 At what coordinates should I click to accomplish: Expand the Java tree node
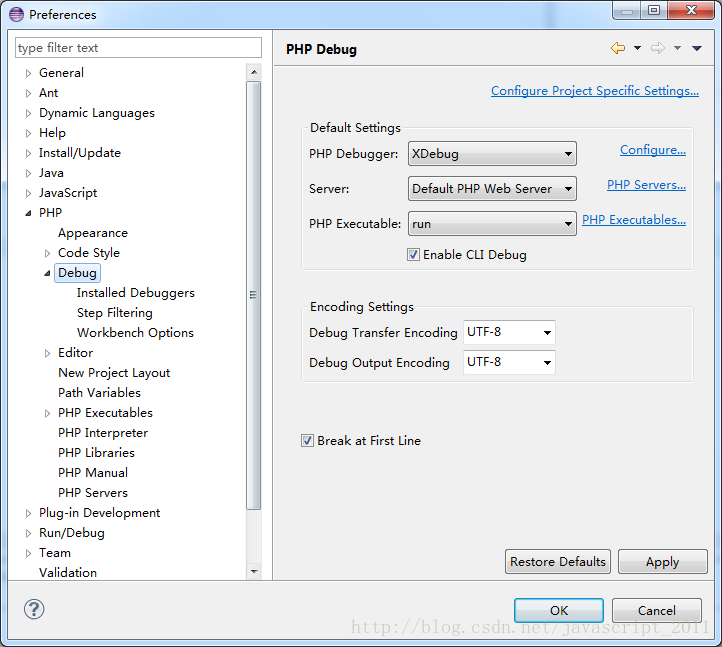(29, 173)
